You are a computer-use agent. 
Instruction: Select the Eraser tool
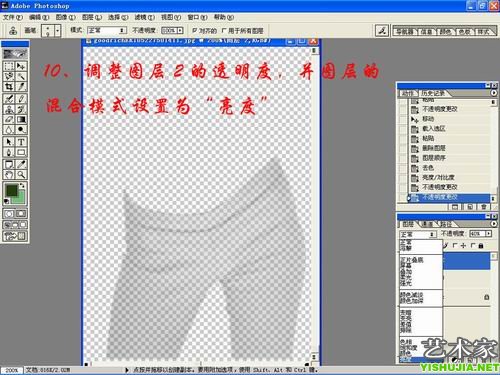click(x=9, y=119)
